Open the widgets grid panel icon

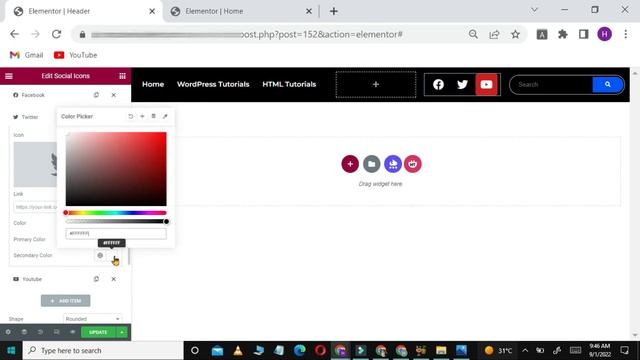pos(122,76)
